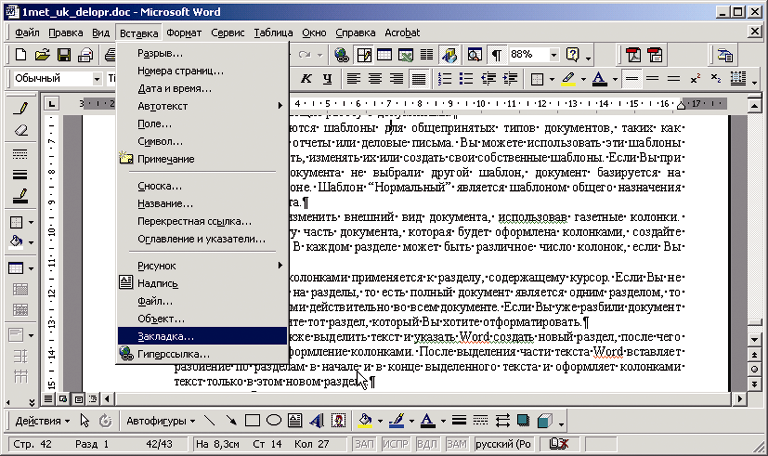Open the Borders dropdown arrow
The image size is (768, 456).
(552, 79)
